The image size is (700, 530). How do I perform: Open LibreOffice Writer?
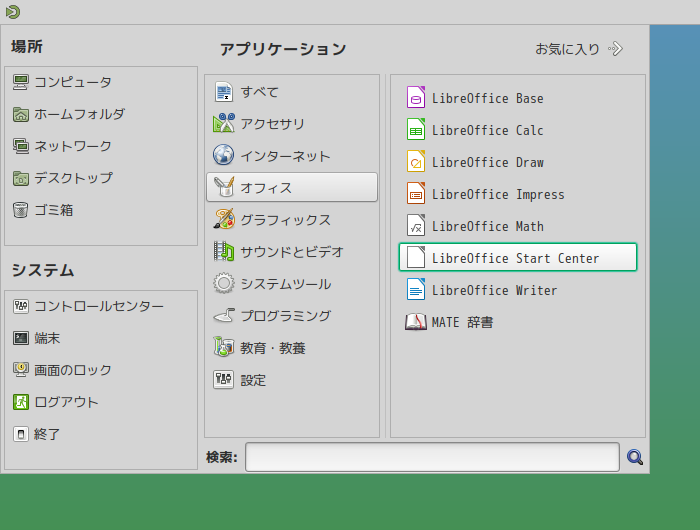518,290
